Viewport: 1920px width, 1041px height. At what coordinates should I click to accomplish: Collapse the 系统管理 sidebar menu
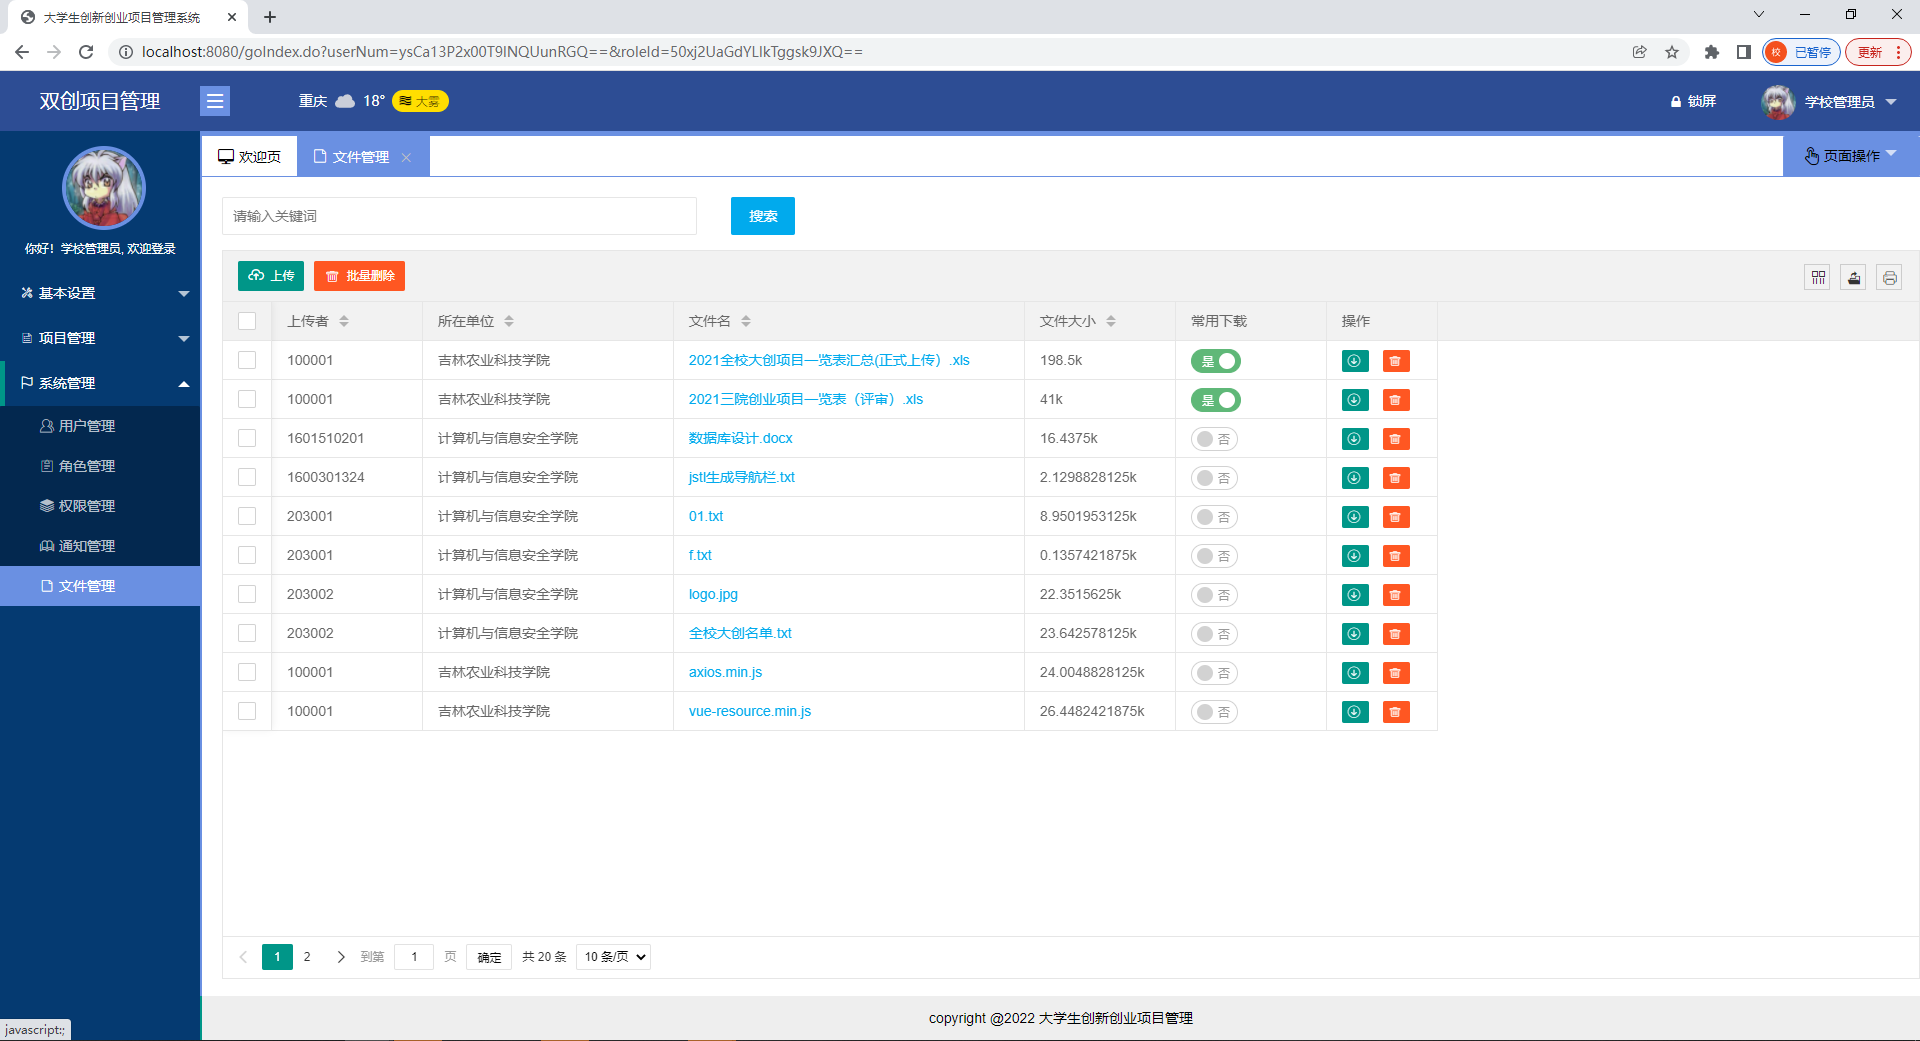point(100,383)
